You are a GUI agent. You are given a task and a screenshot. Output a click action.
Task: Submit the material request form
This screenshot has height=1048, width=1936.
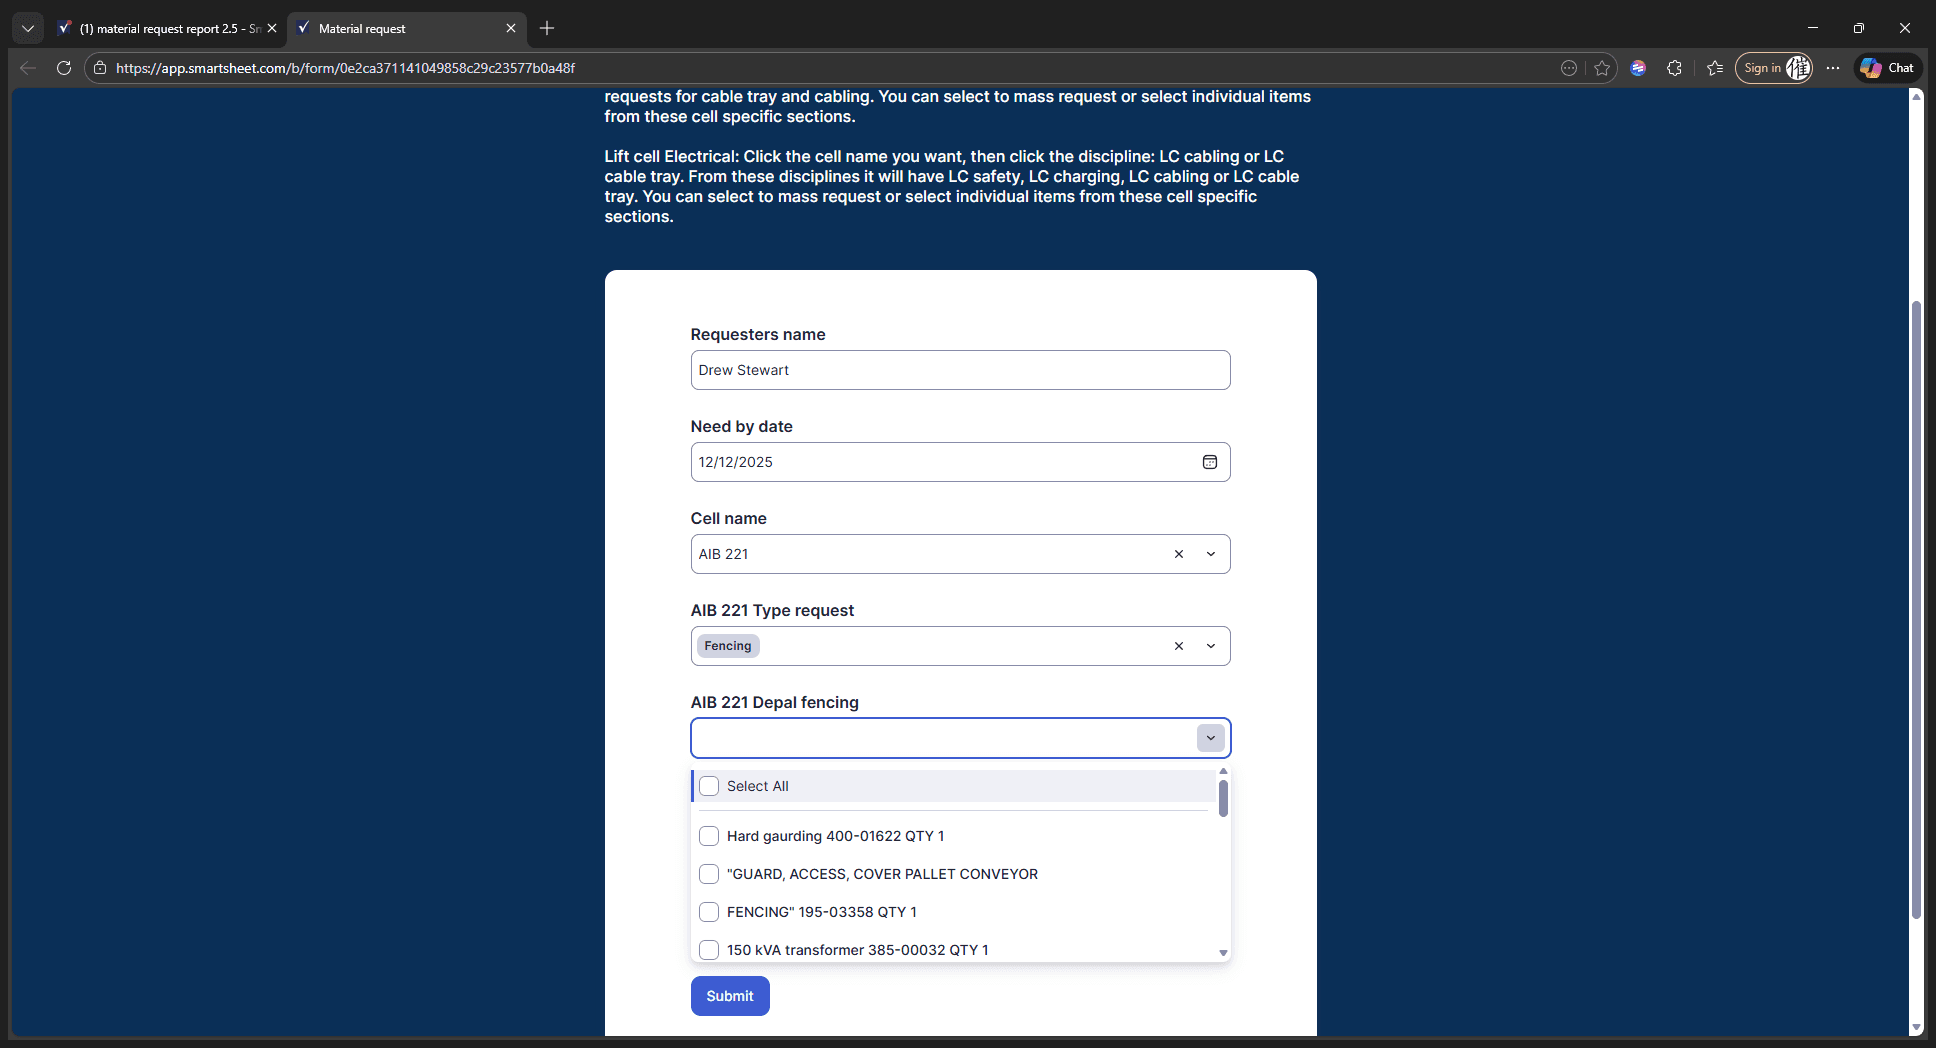[730, 996]
